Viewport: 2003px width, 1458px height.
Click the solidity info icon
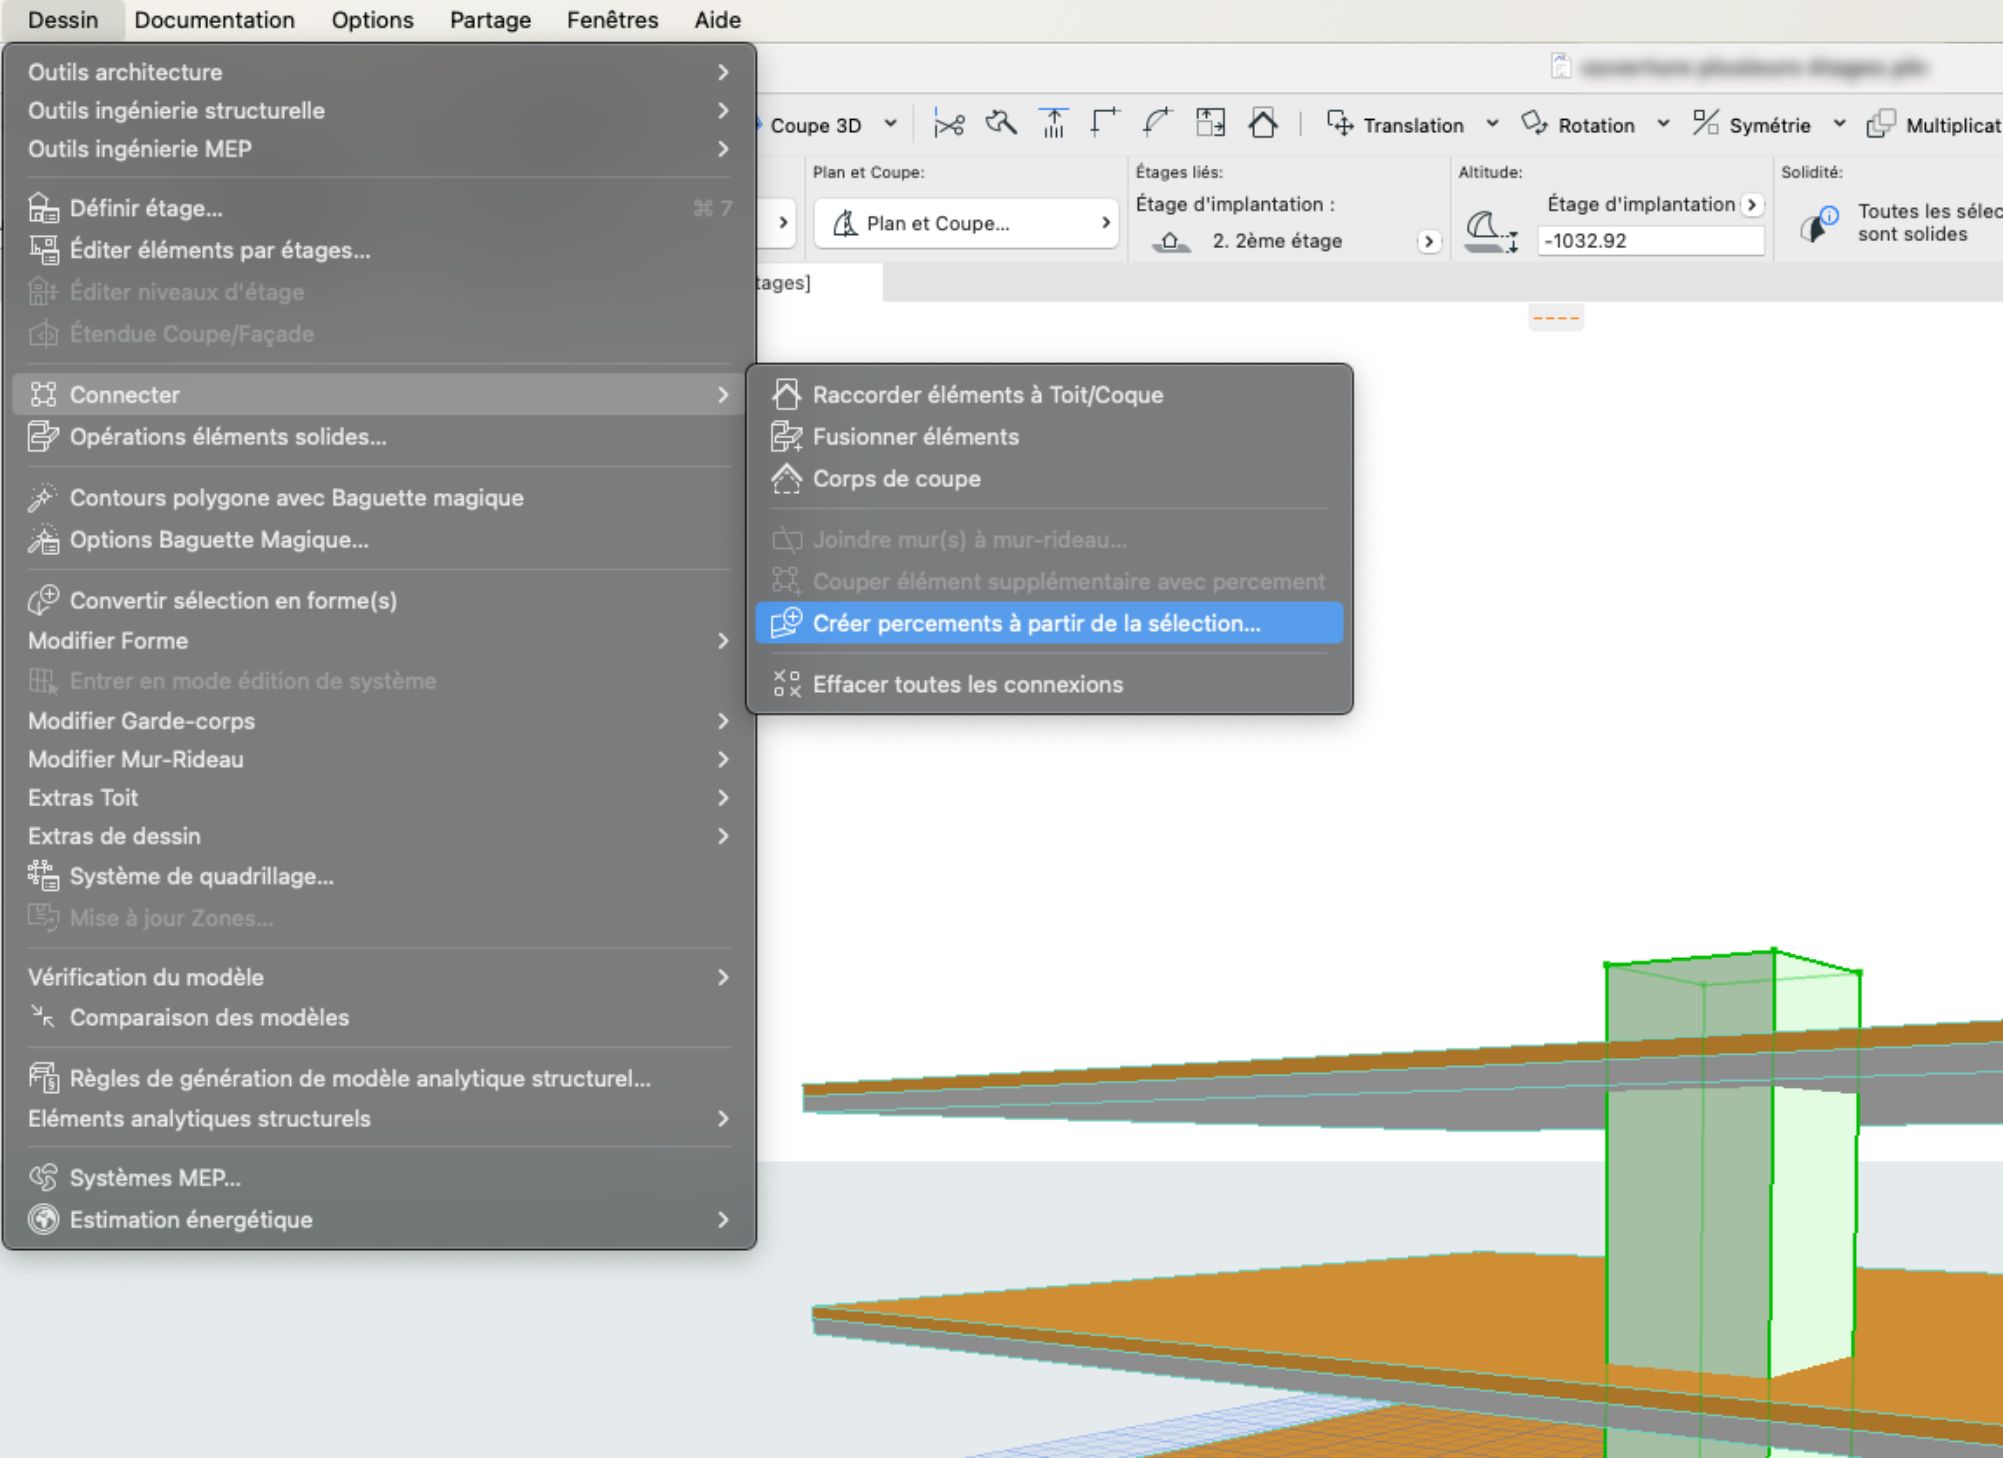[1819, 224]
